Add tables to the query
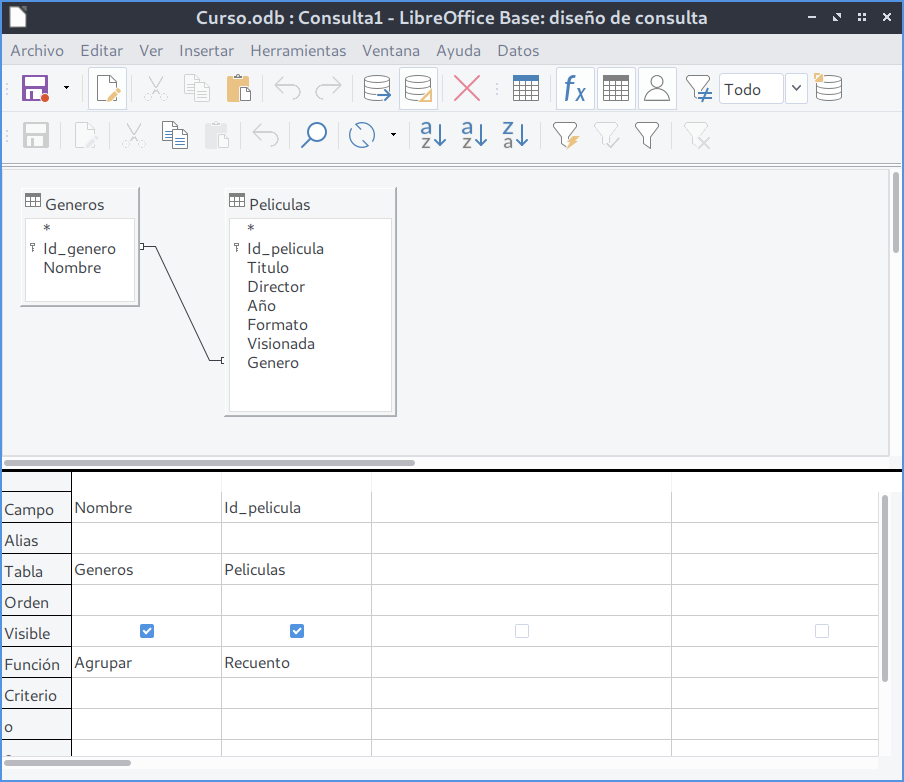Image resolution: width=904 pixels, height=782 pixels. (525, 88)
